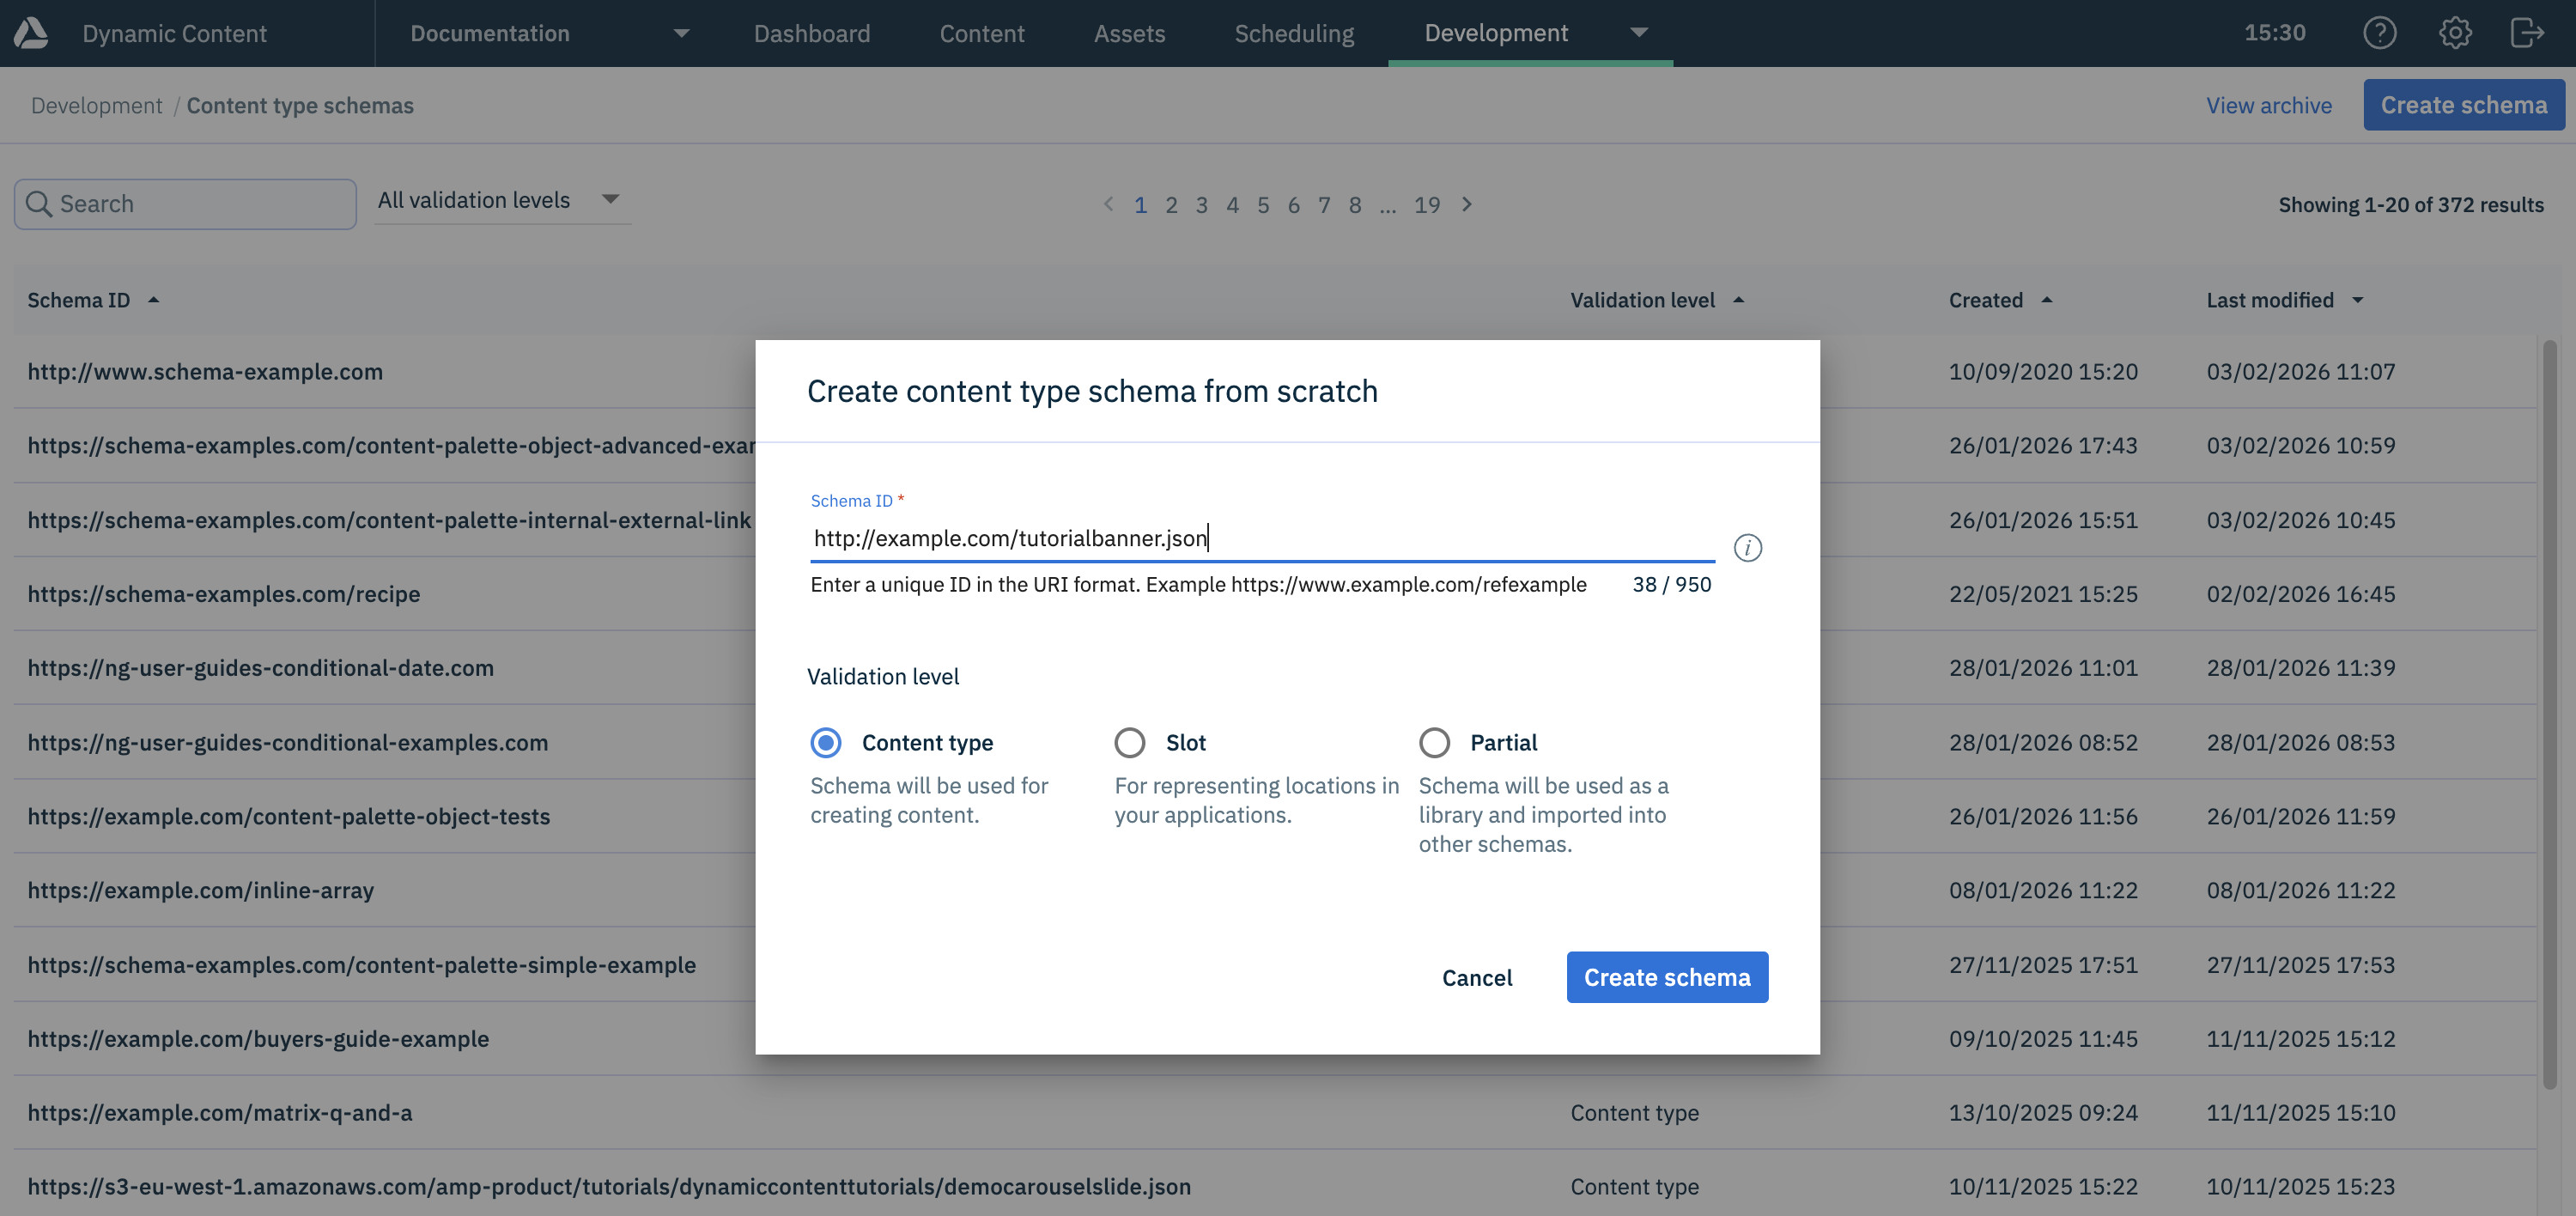Open https://example.com/inline-array schema
Image resolution: width=2576 pixels, height=1216 pixels.
(x=200, y=890)
